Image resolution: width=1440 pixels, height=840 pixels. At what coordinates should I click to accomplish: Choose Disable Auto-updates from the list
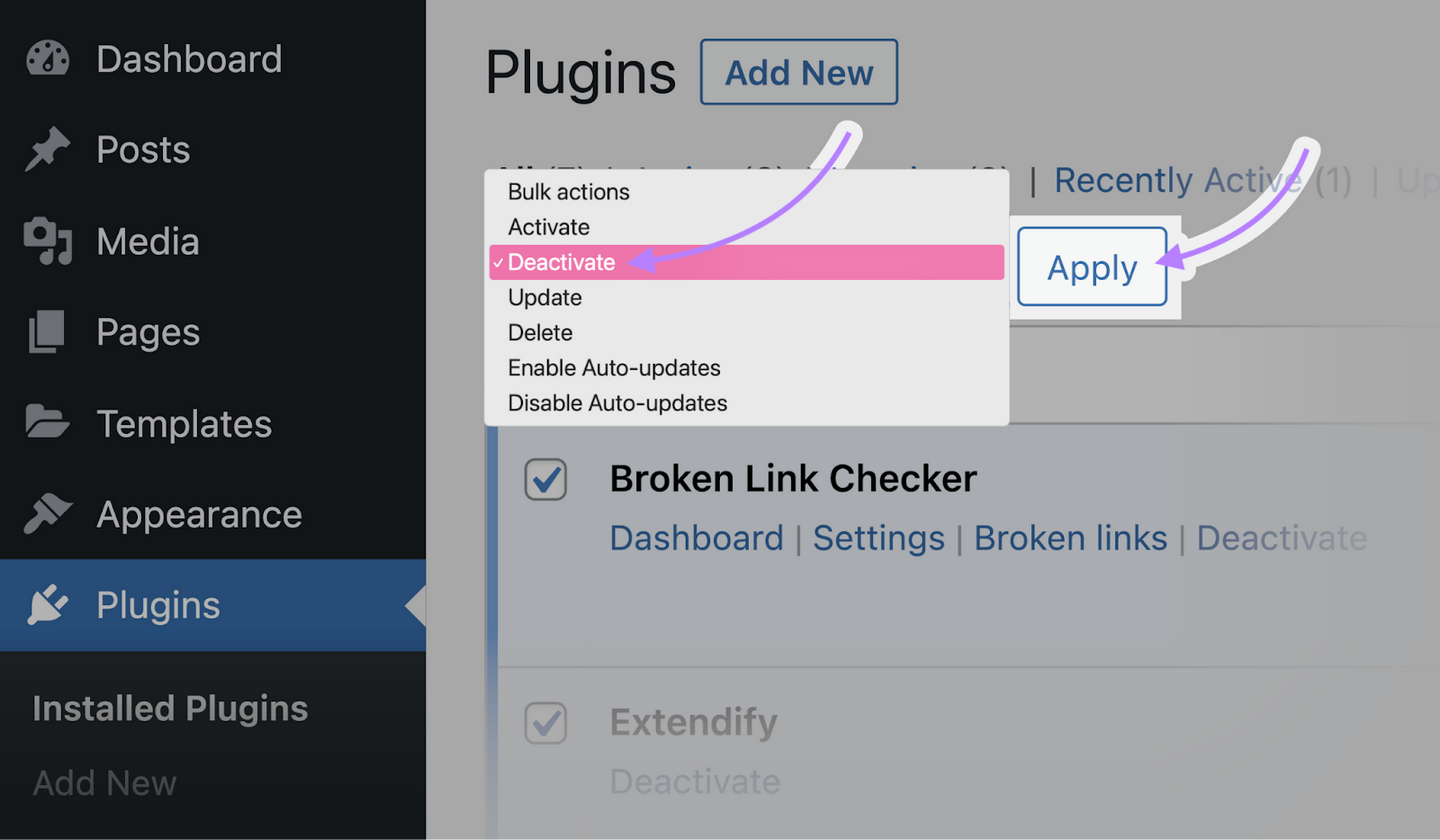[617, 404]
